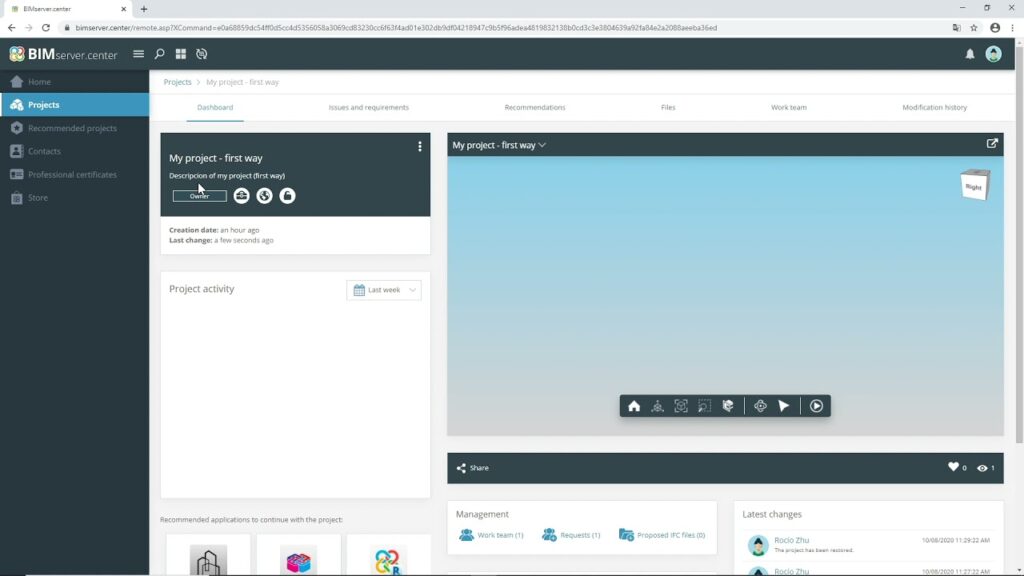Switch to the Issues and requirements tab

(368, 107)
